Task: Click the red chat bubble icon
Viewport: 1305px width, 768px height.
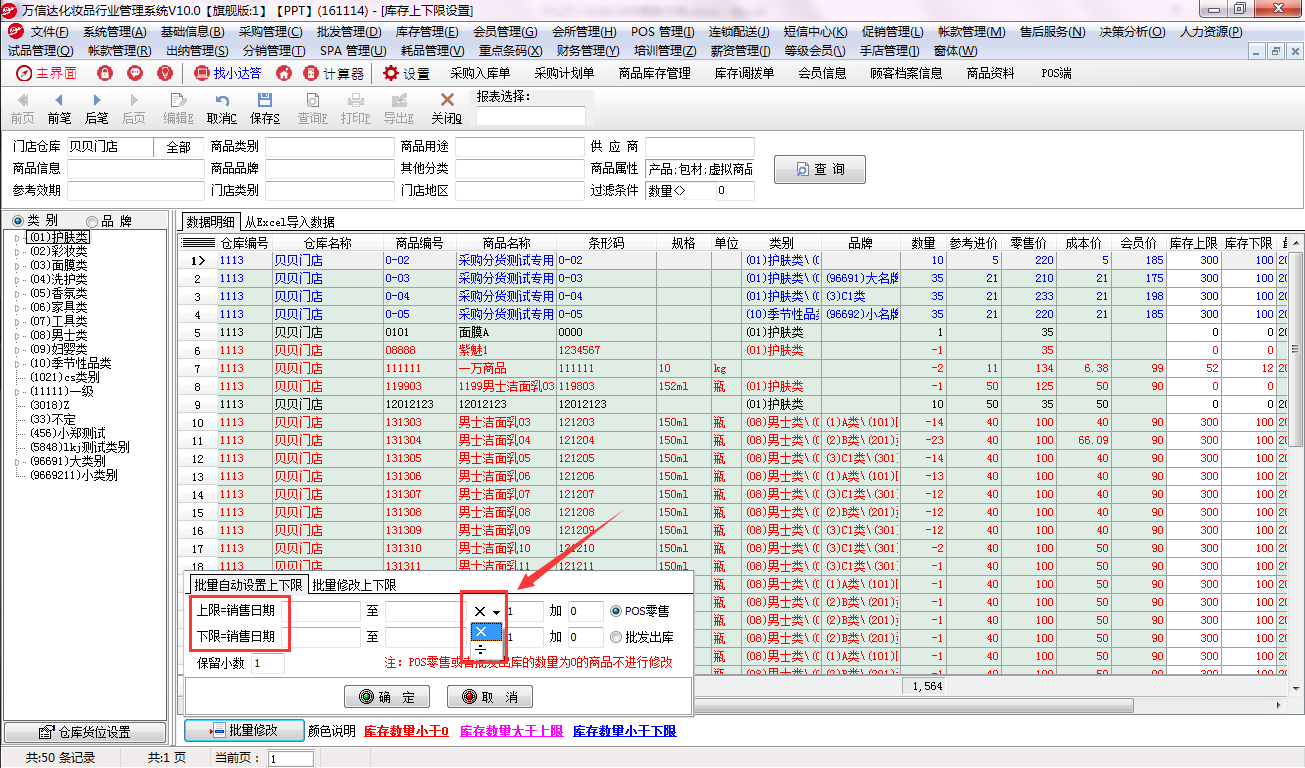Action: pos(135,73)
